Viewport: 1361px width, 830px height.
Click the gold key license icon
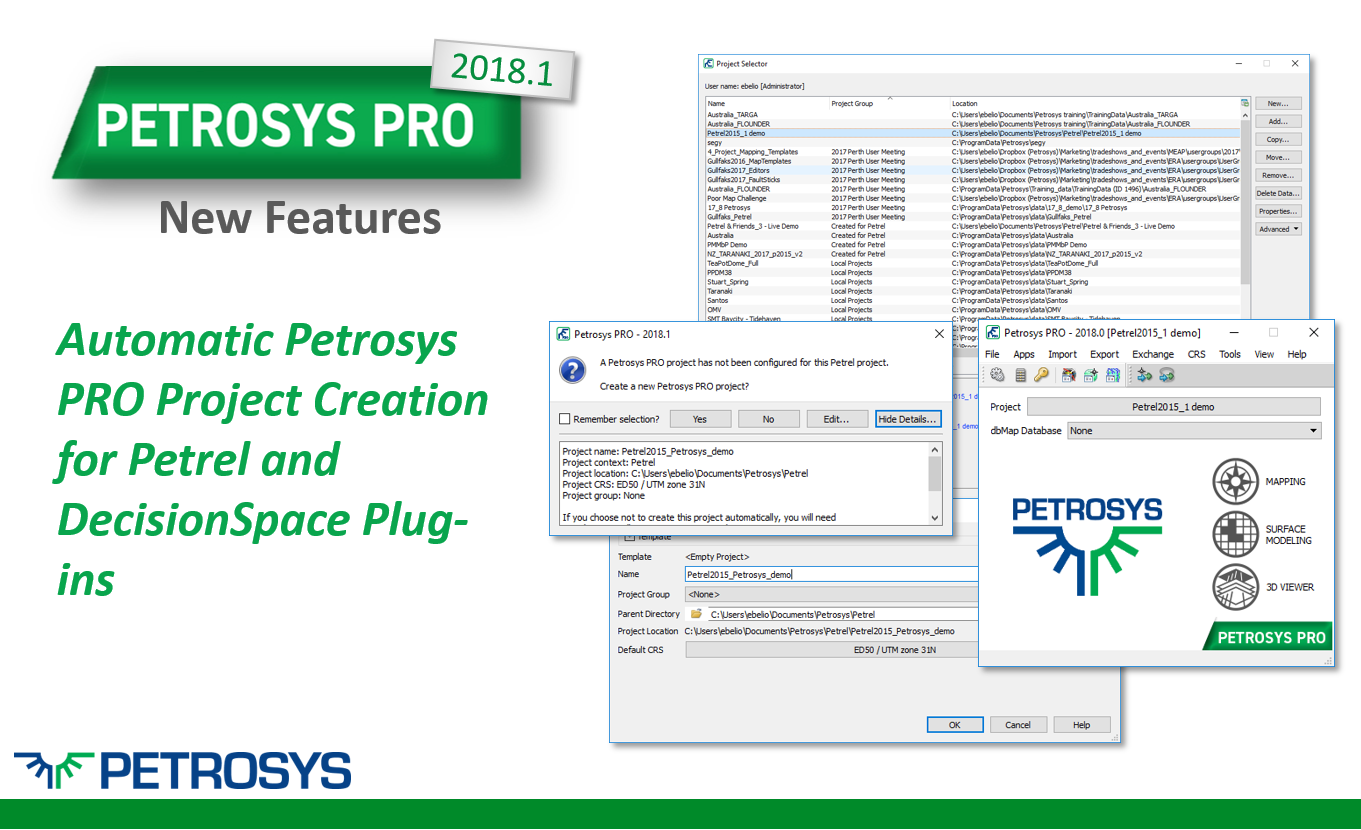pos(1041,375)
